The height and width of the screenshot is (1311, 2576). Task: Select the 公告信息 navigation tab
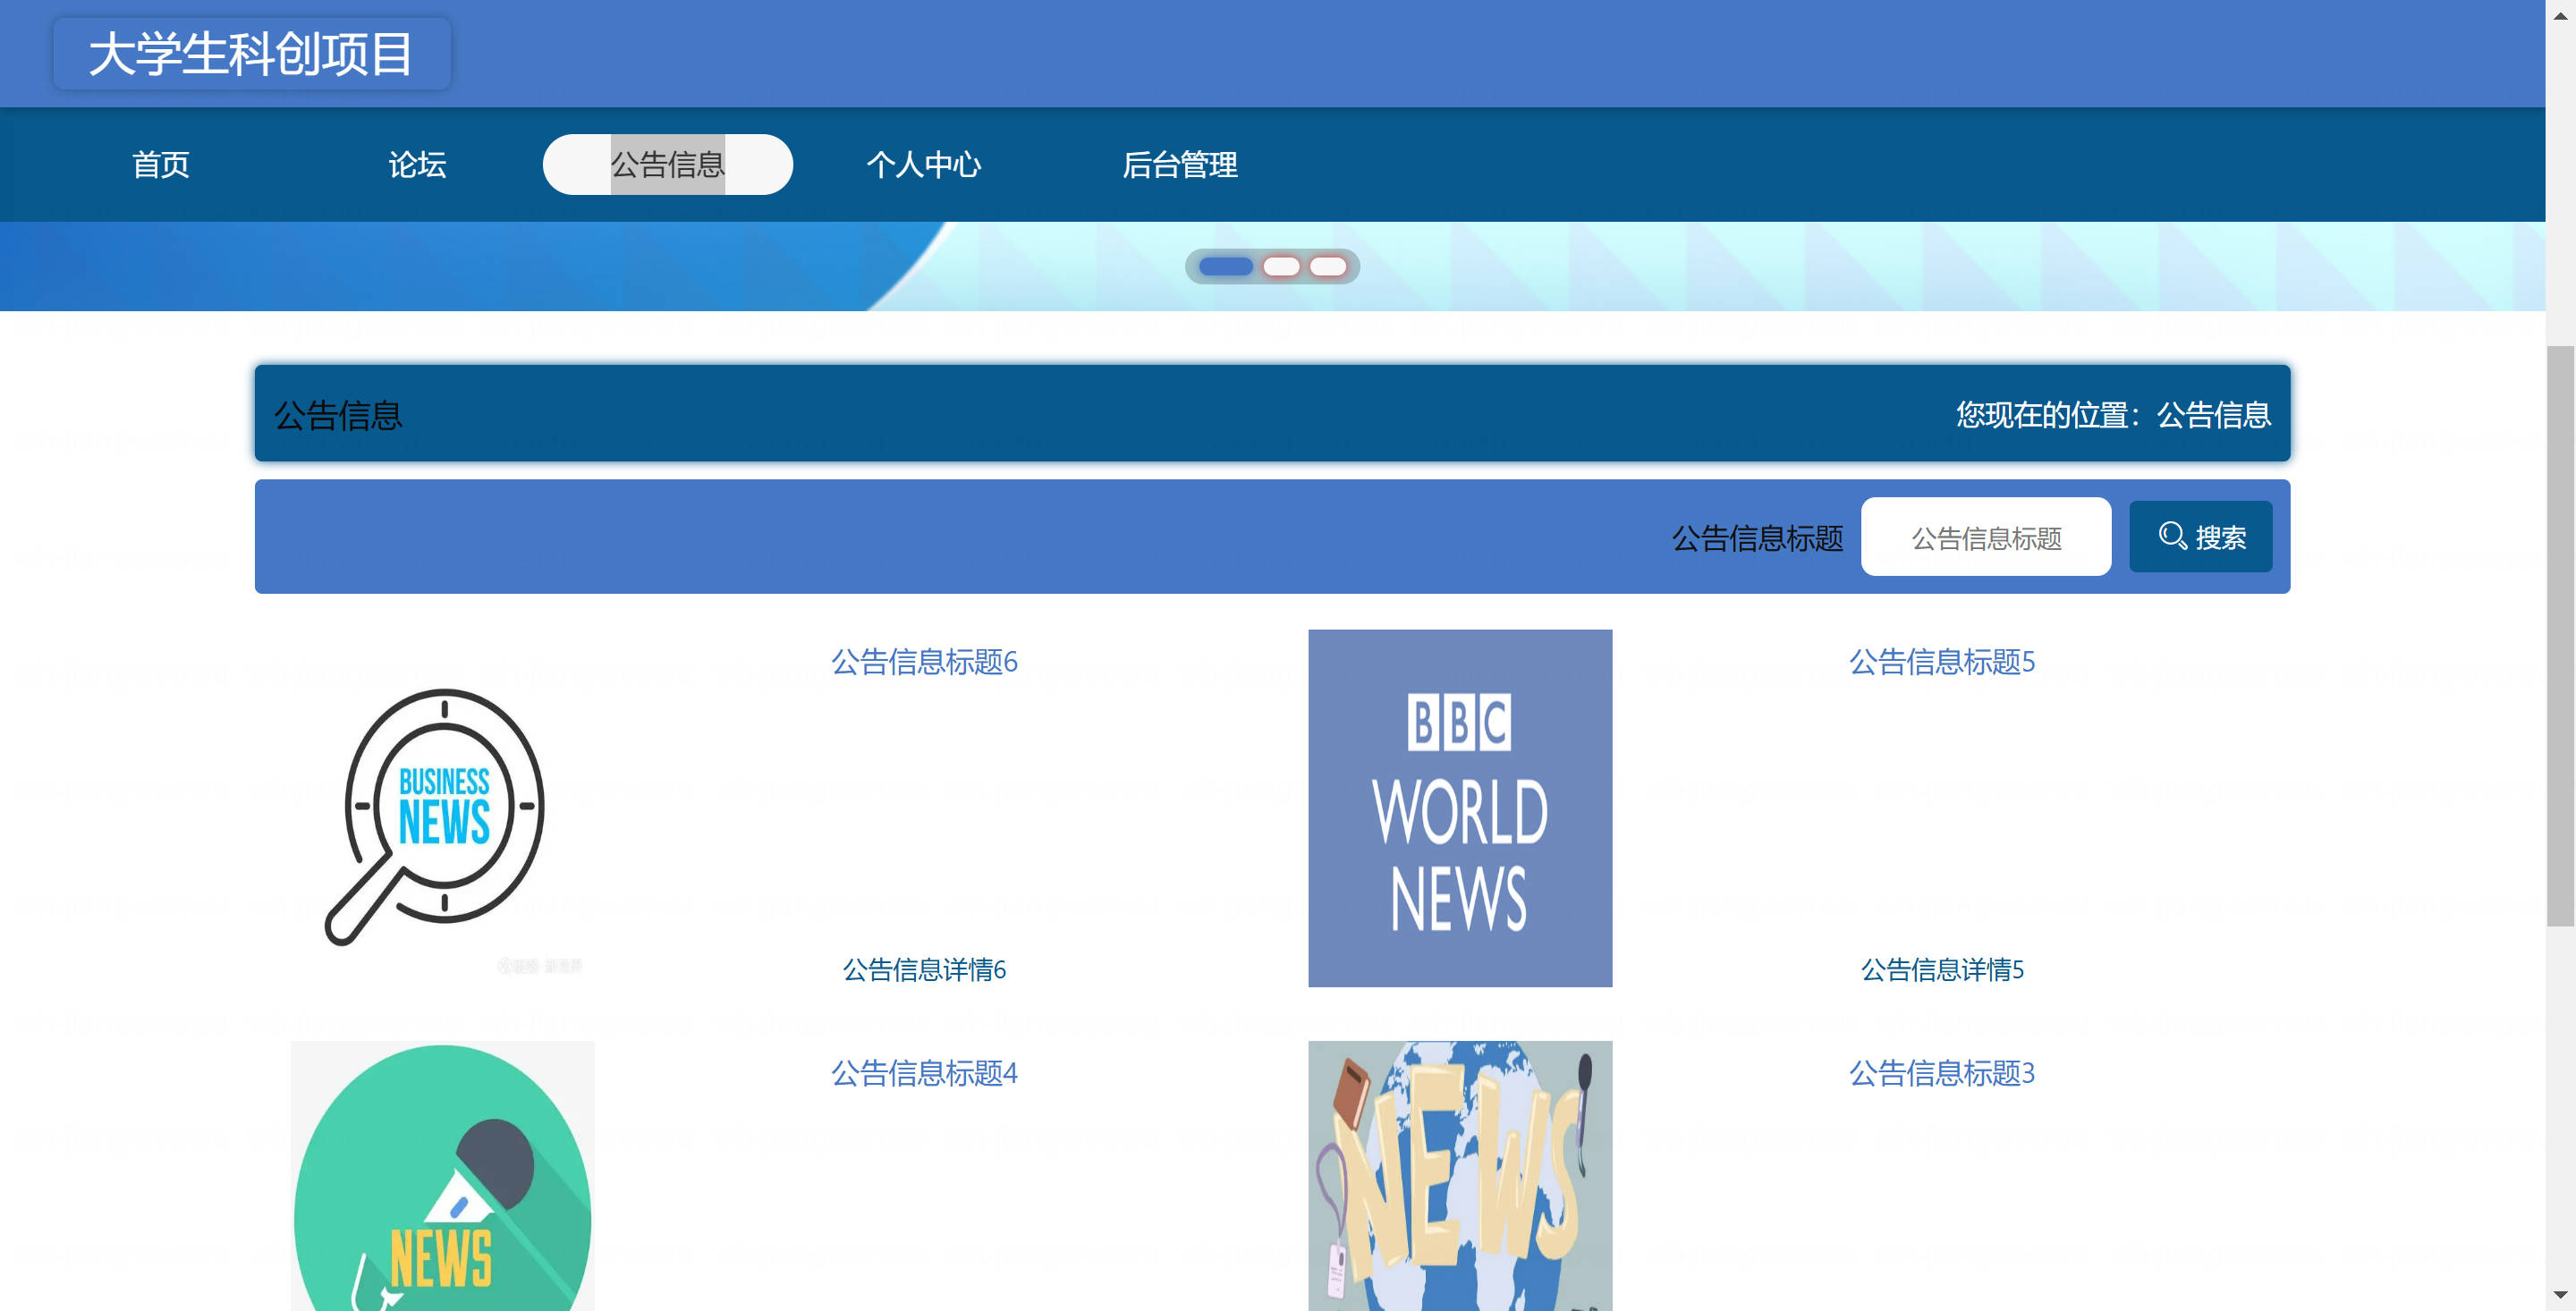coord(667,165)
